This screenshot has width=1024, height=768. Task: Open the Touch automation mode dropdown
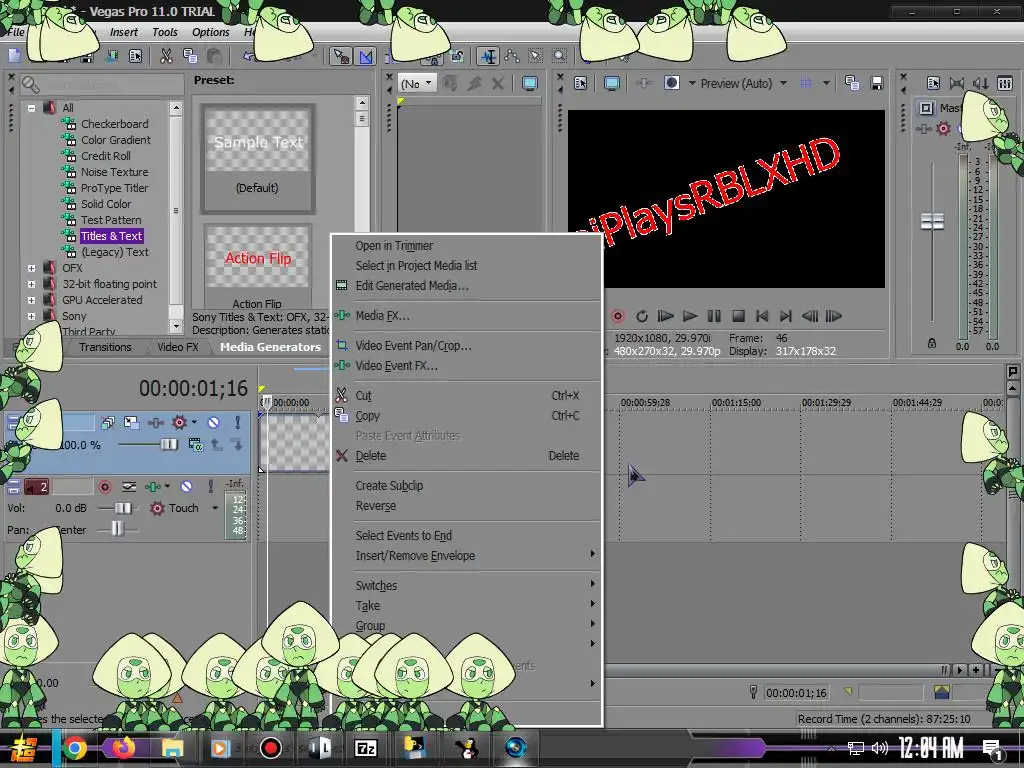point(215,508)
